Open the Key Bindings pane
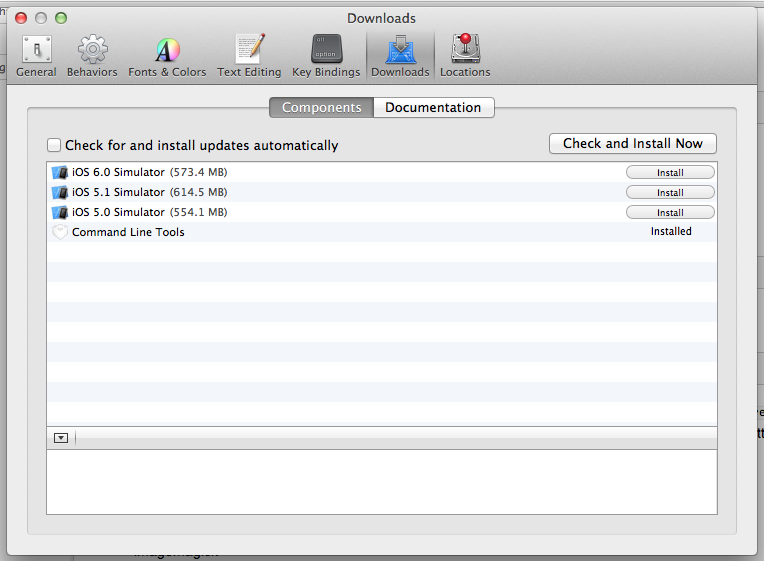The width and height of the screenshot is (764, 561). click(326, 56)
